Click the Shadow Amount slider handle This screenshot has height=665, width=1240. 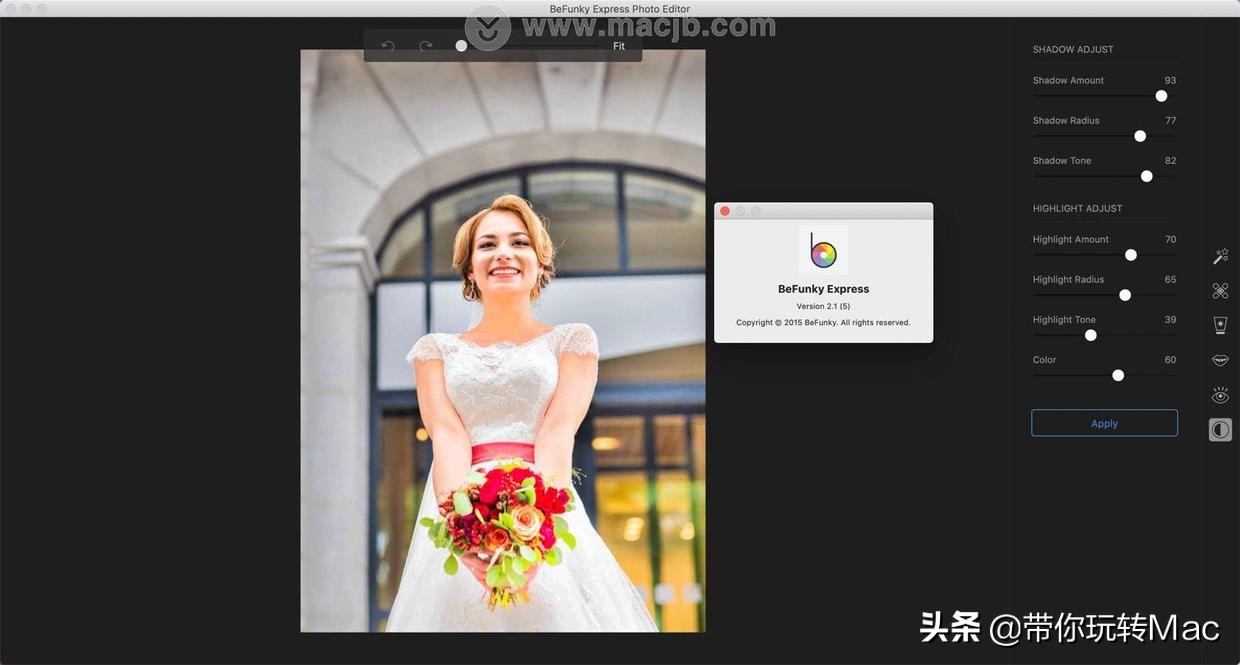coord(1161,96)
